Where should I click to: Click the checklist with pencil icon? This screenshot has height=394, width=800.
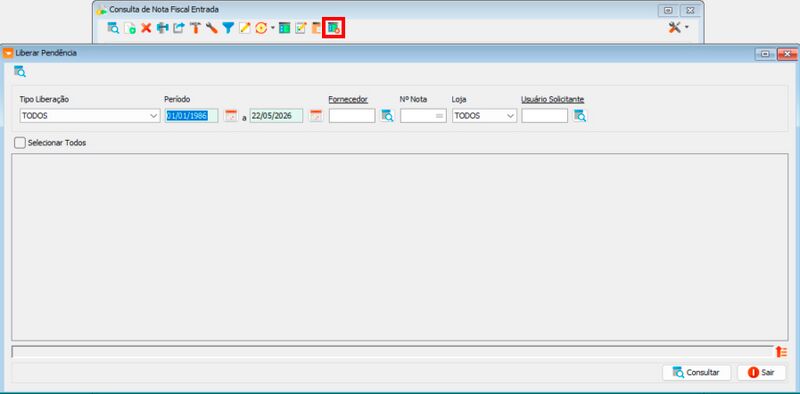pos(301,28)
